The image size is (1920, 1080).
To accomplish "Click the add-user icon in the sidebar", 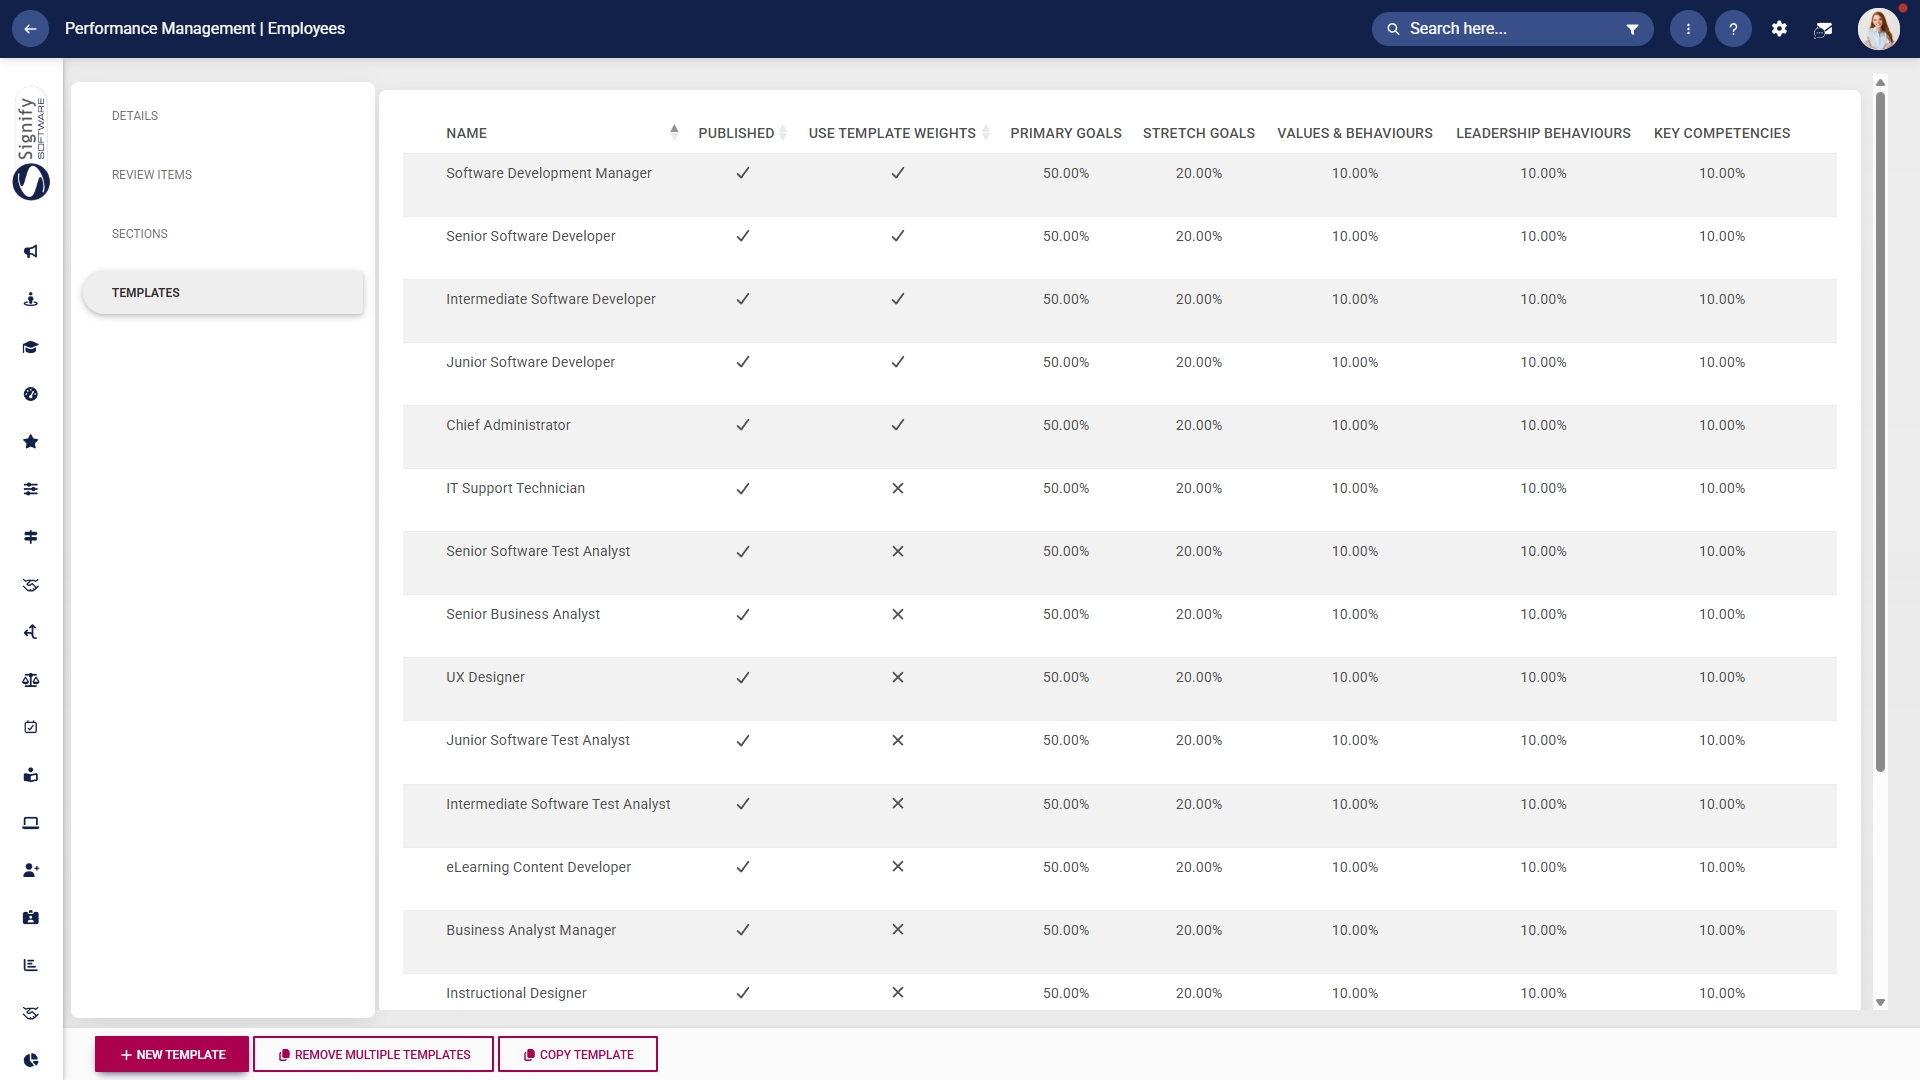I will pos(31,870).
